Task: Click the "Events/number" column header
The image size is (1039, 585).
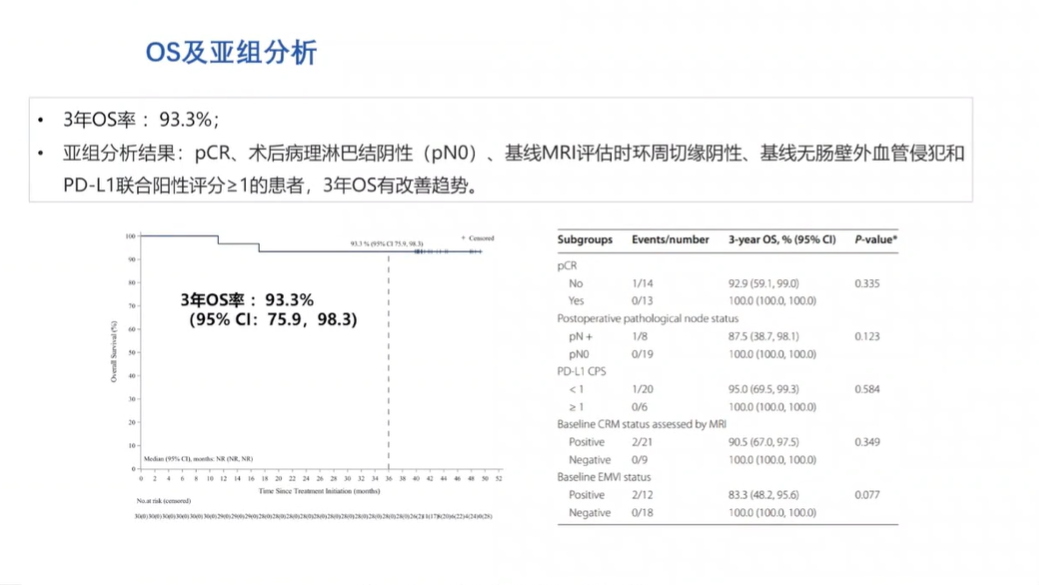Action: (670, 240)
